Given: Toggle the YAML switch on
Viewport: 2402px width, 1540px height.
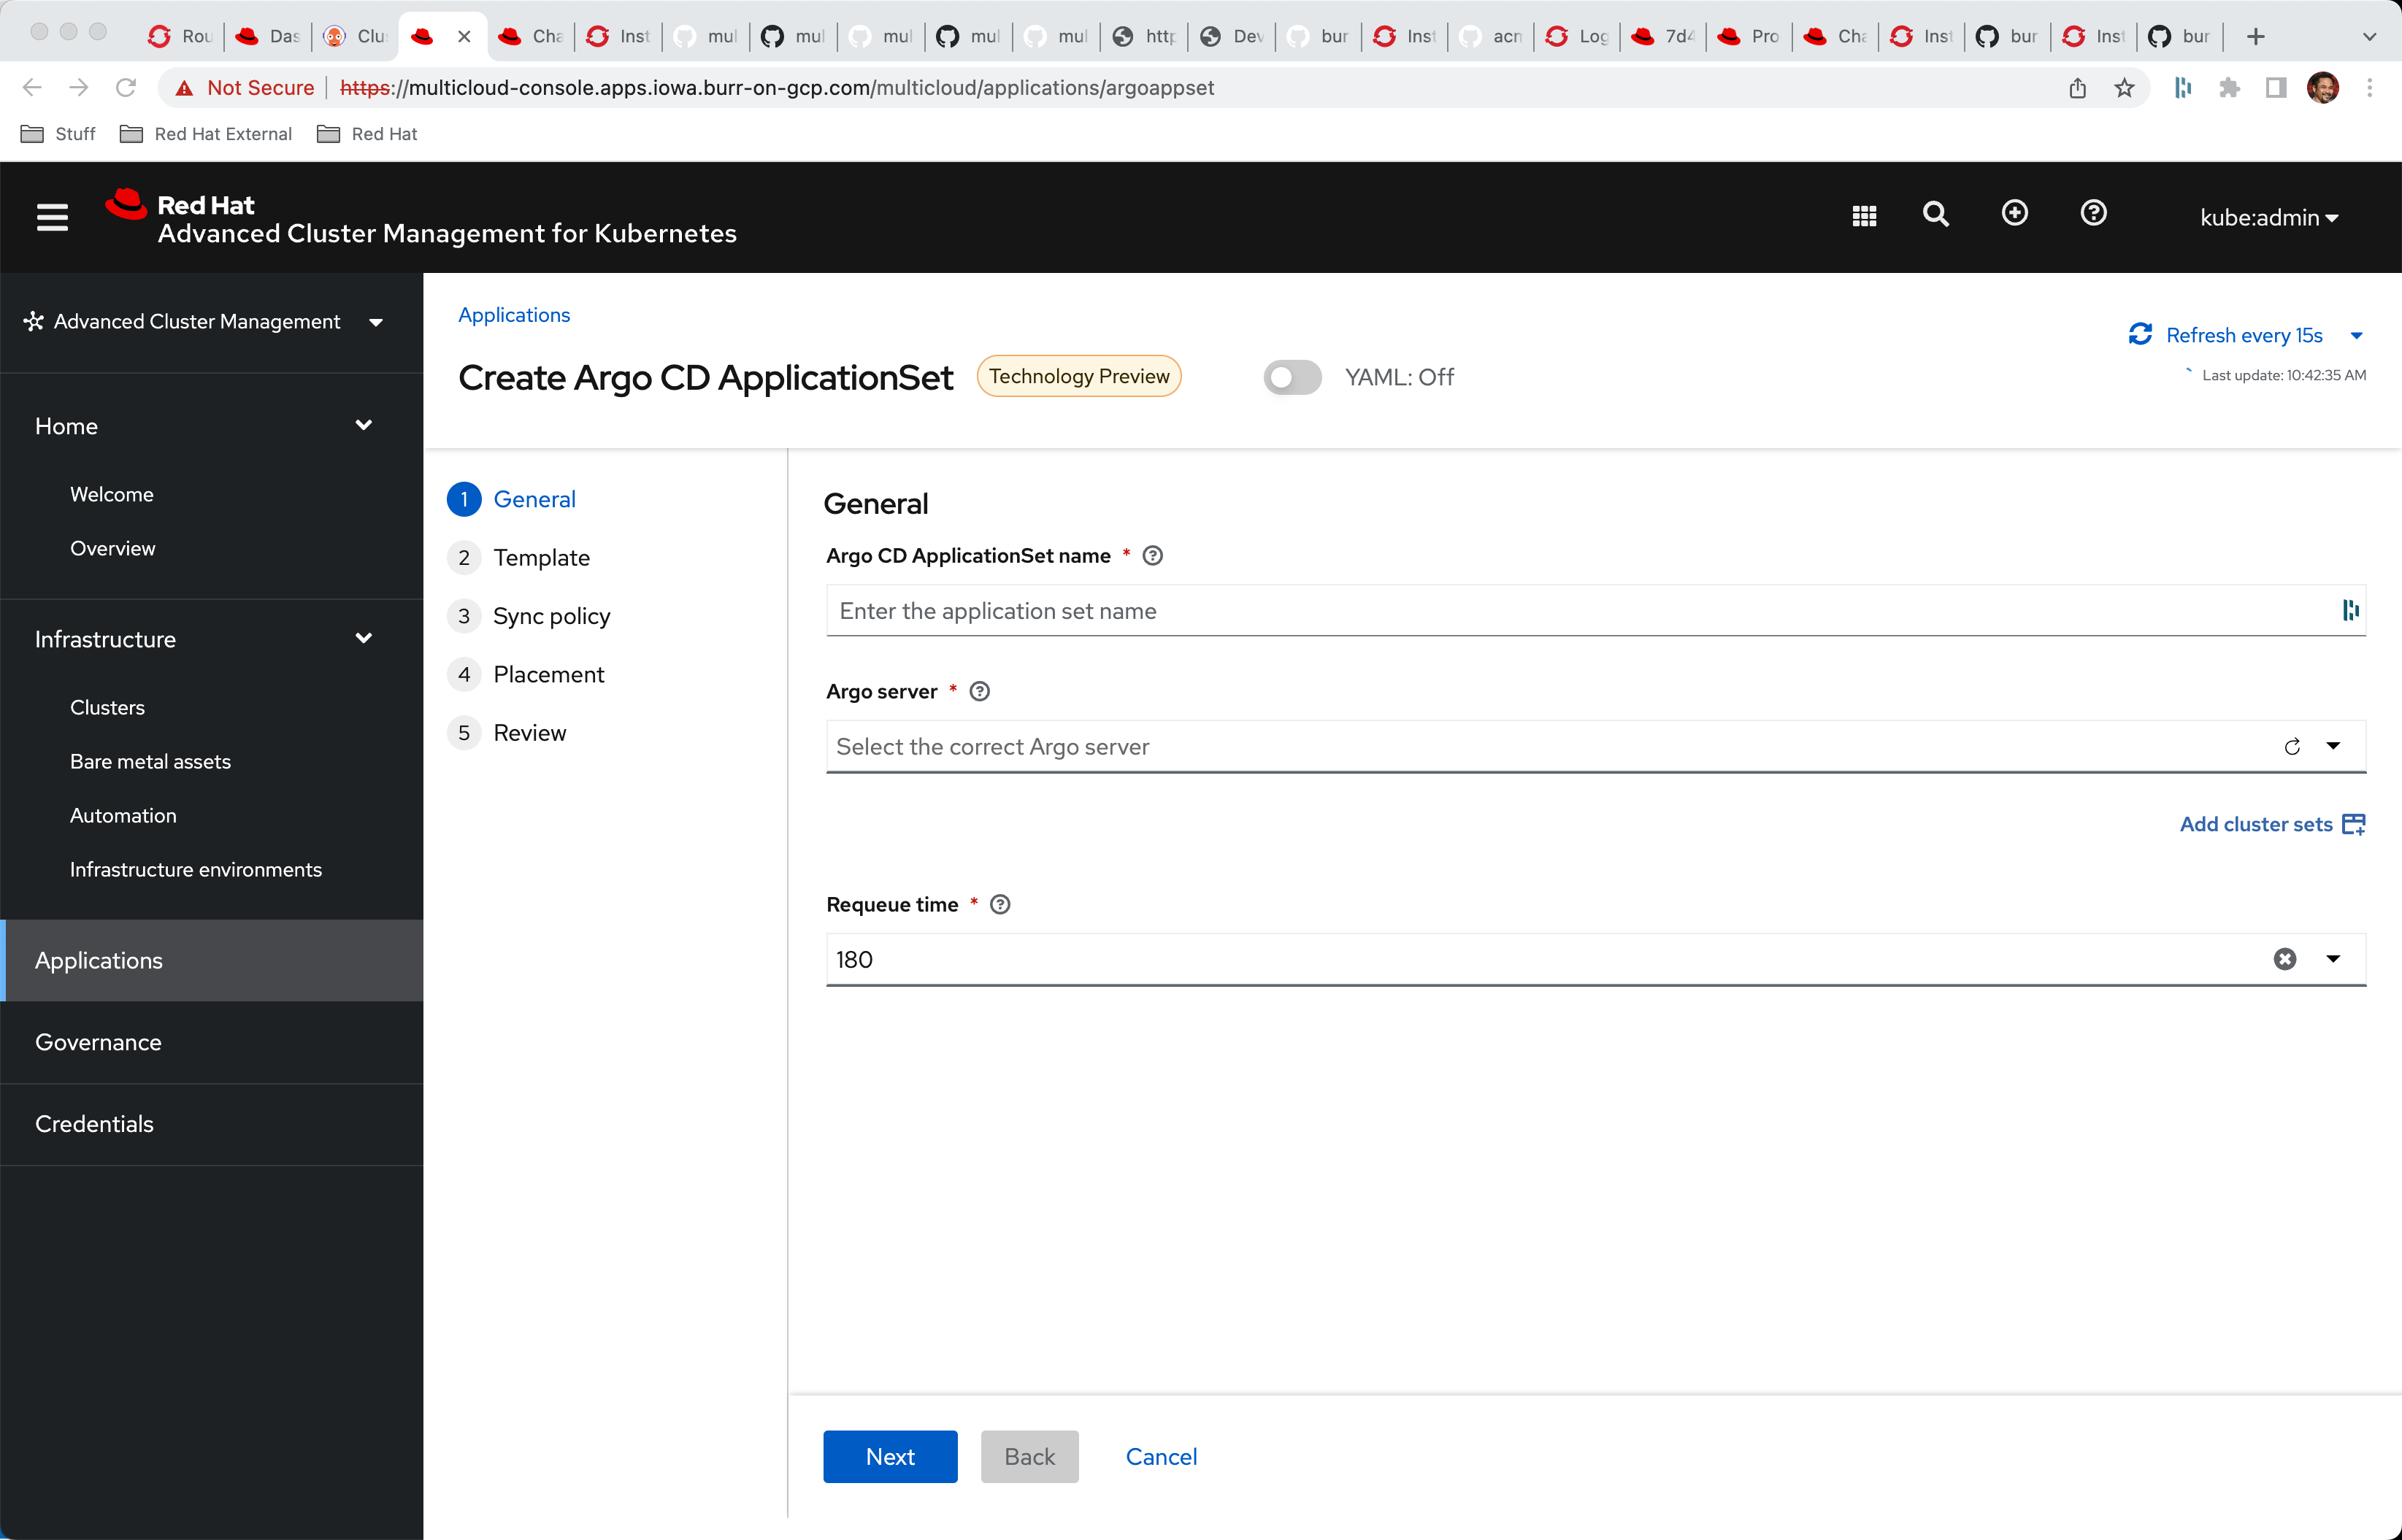Looking at the screenshot, I should point(1292,378).
